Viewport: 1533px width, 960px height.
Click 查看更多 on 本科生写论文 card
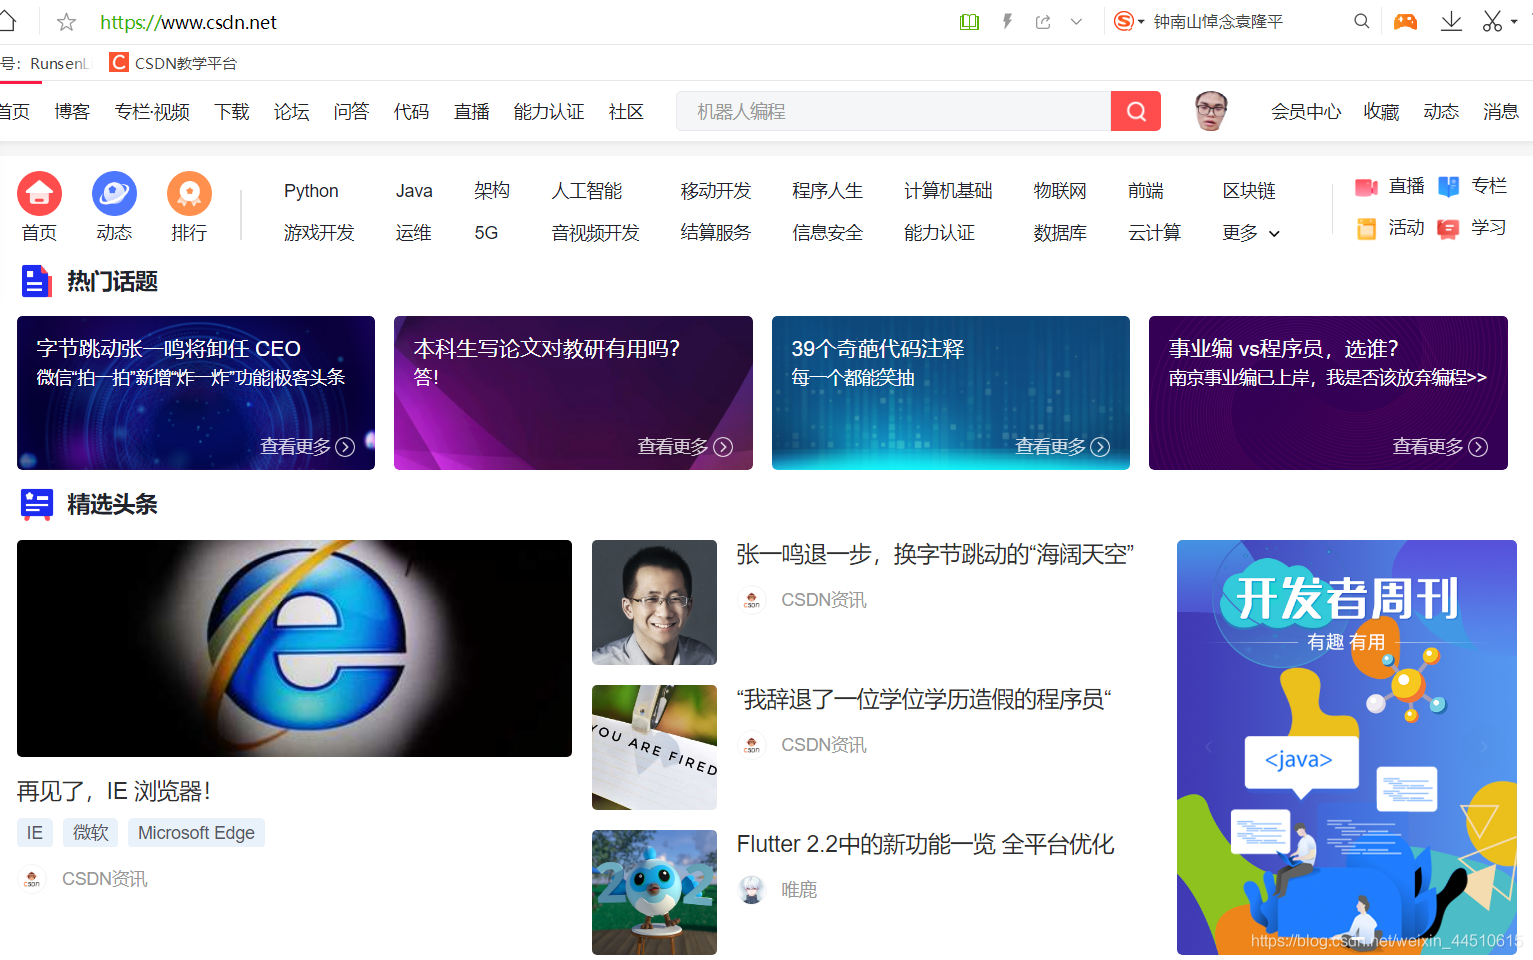tap(685, 447)
